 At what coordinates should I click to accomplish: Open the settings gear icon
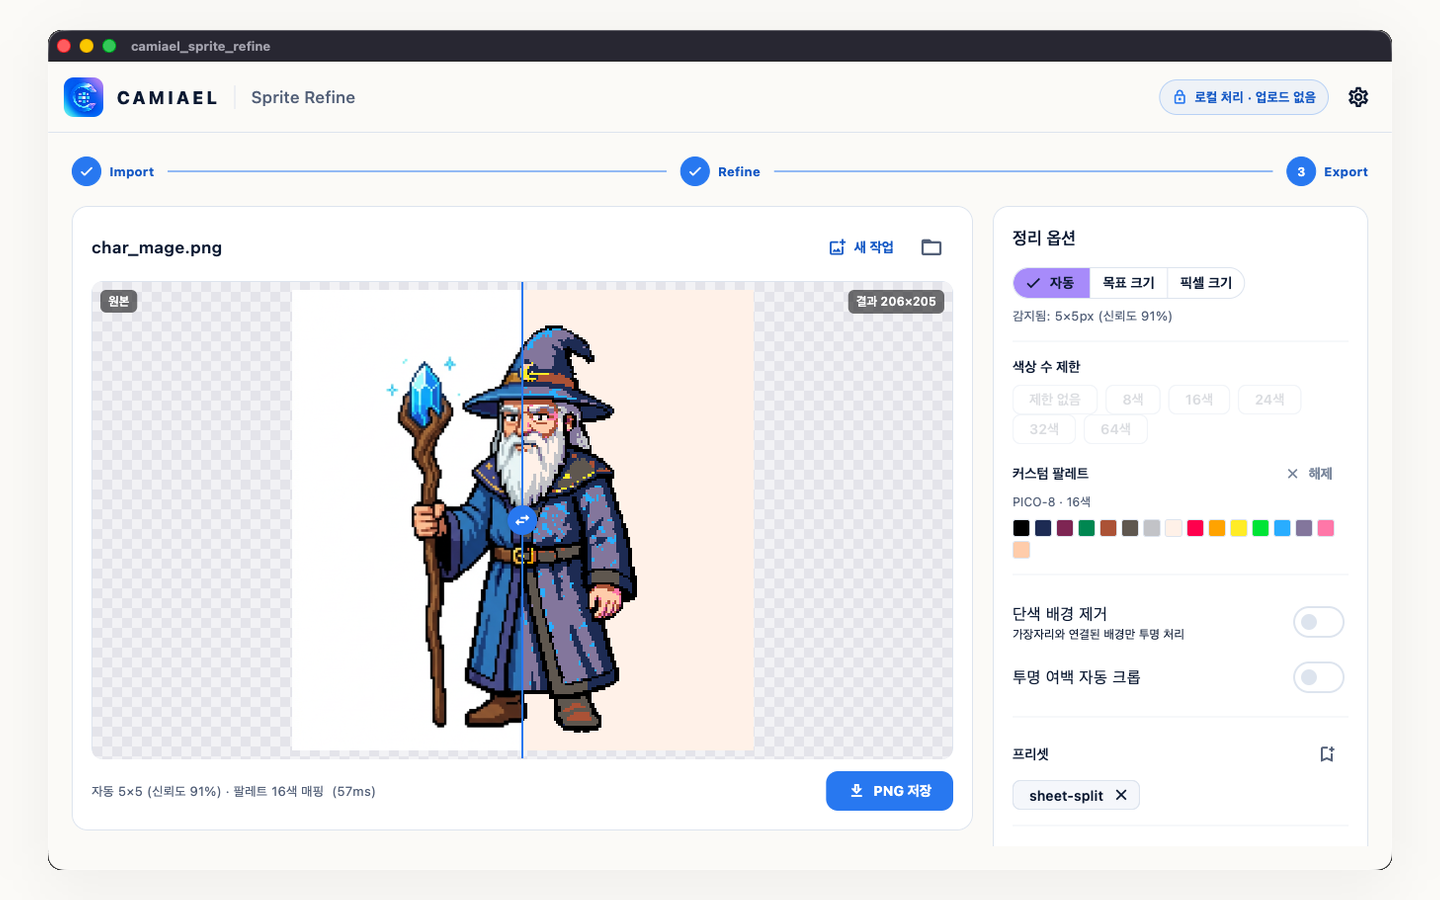[x=1358, y=97]
